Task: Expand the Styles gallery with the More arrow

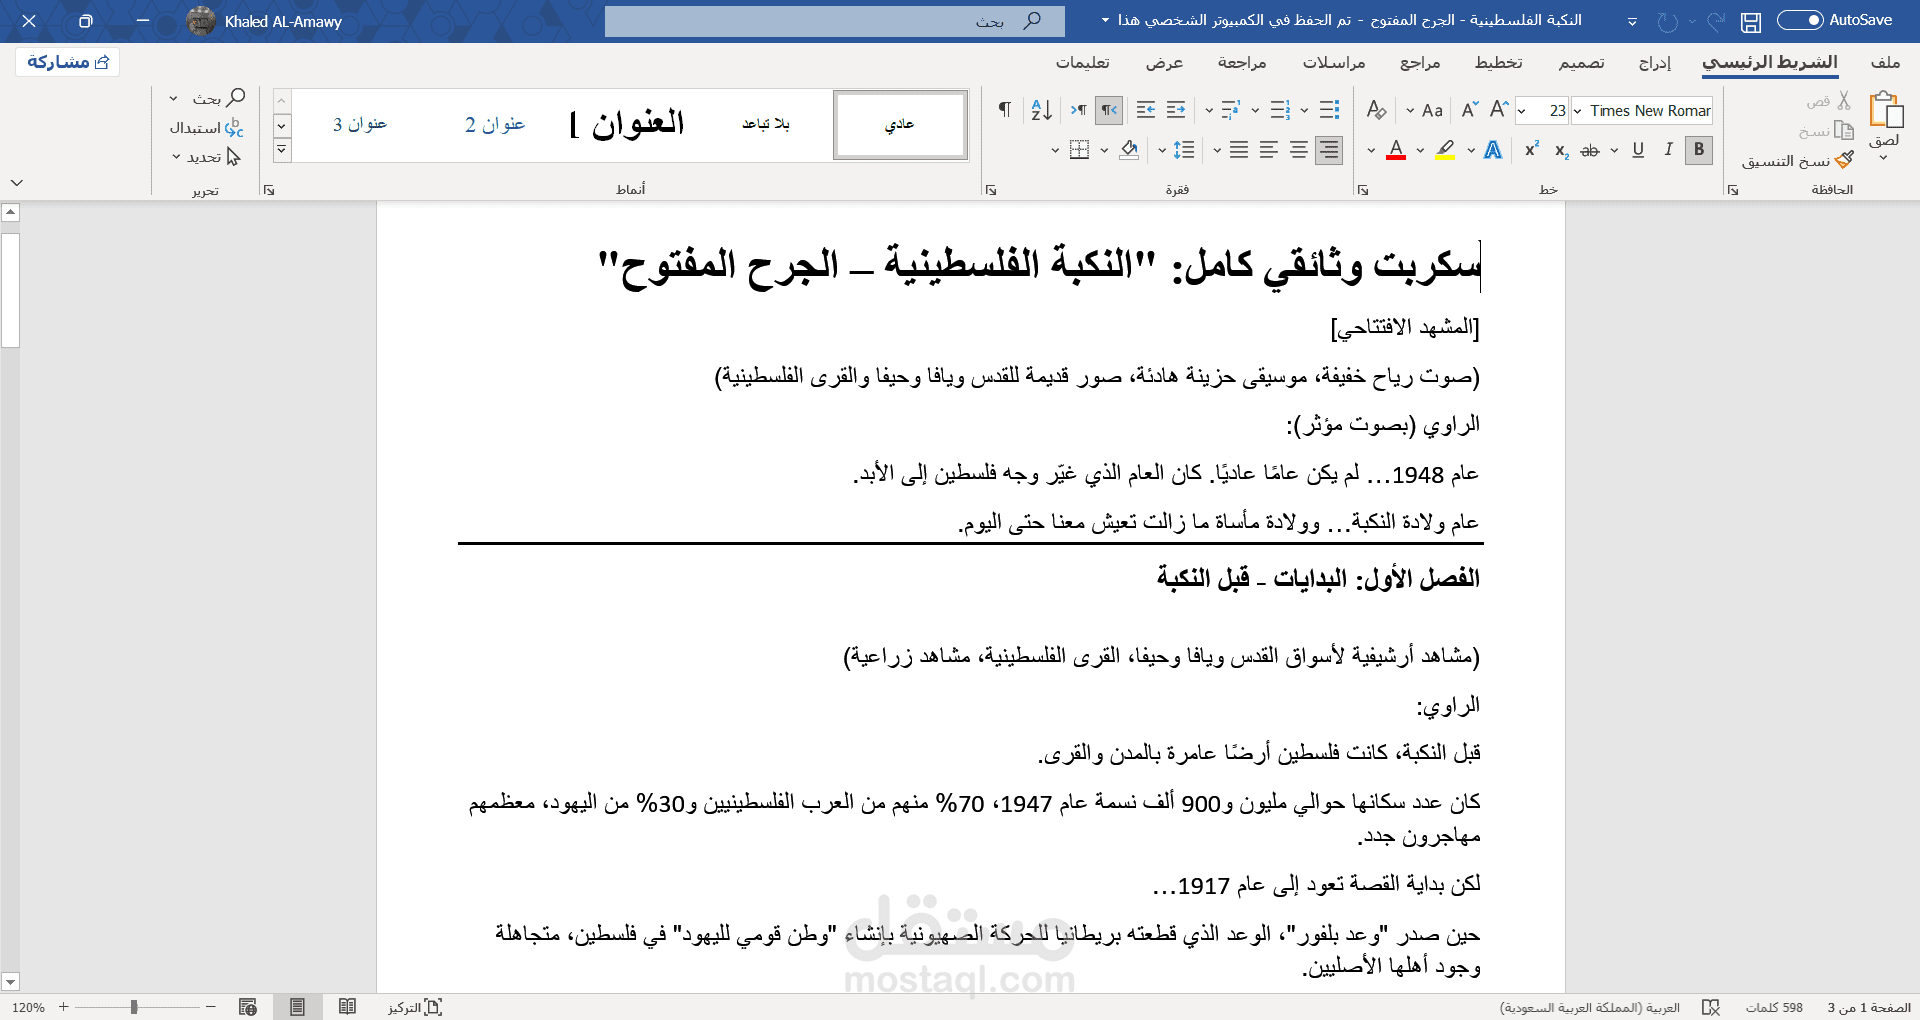Action: (282, 150)
